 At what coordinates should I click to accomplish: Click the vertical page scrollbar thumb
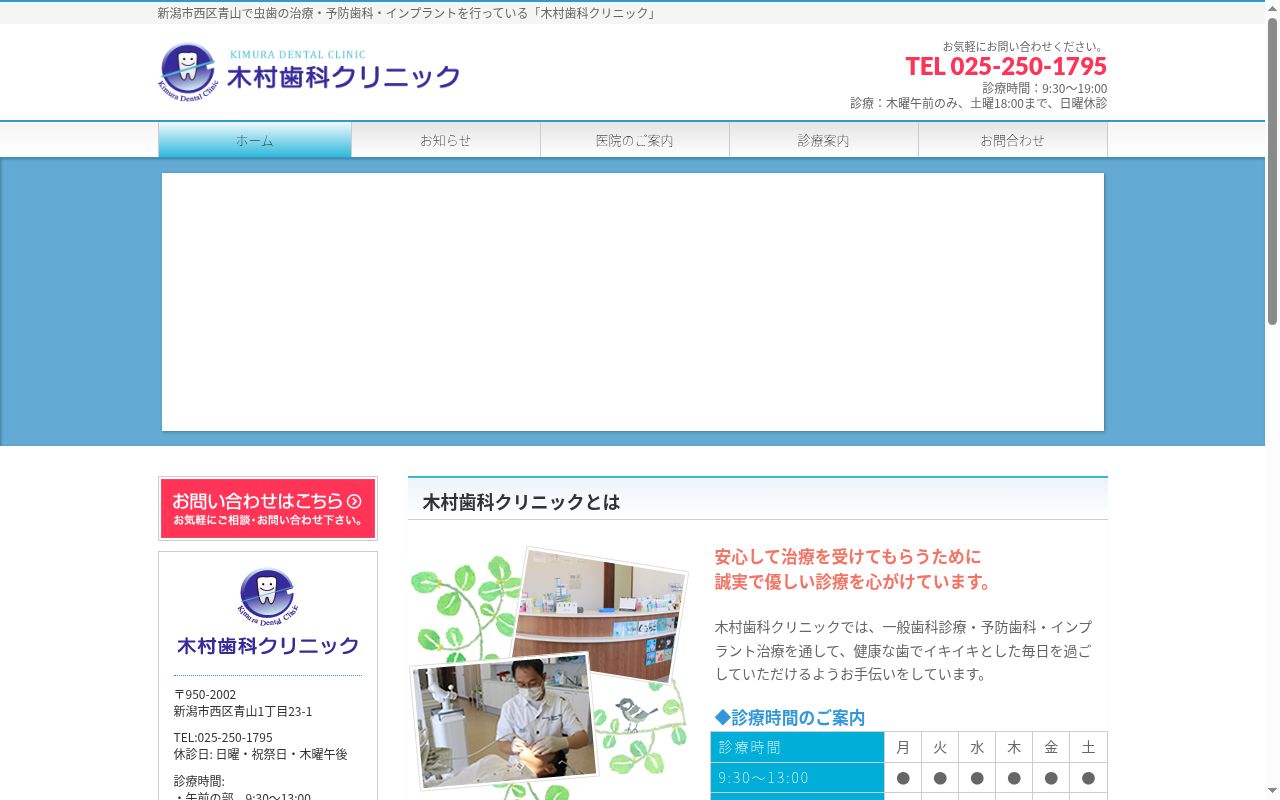[x=1272, y=170]
